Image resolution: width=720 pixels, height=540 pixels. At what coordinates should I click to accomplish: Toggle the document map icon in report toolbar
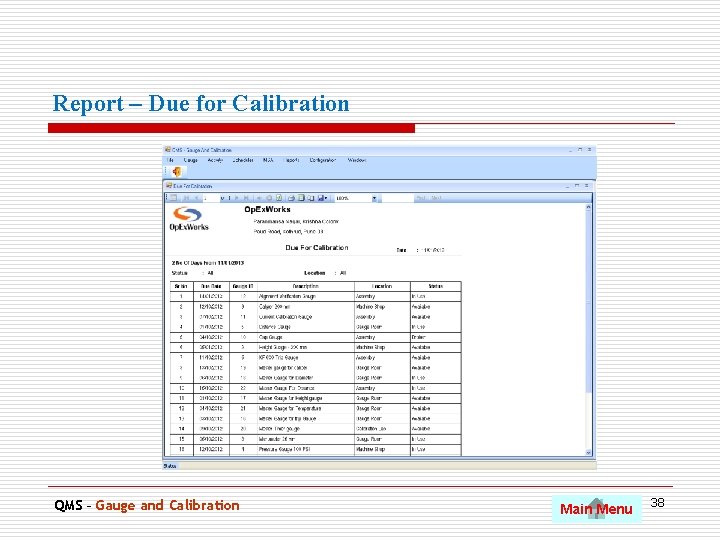173,198
